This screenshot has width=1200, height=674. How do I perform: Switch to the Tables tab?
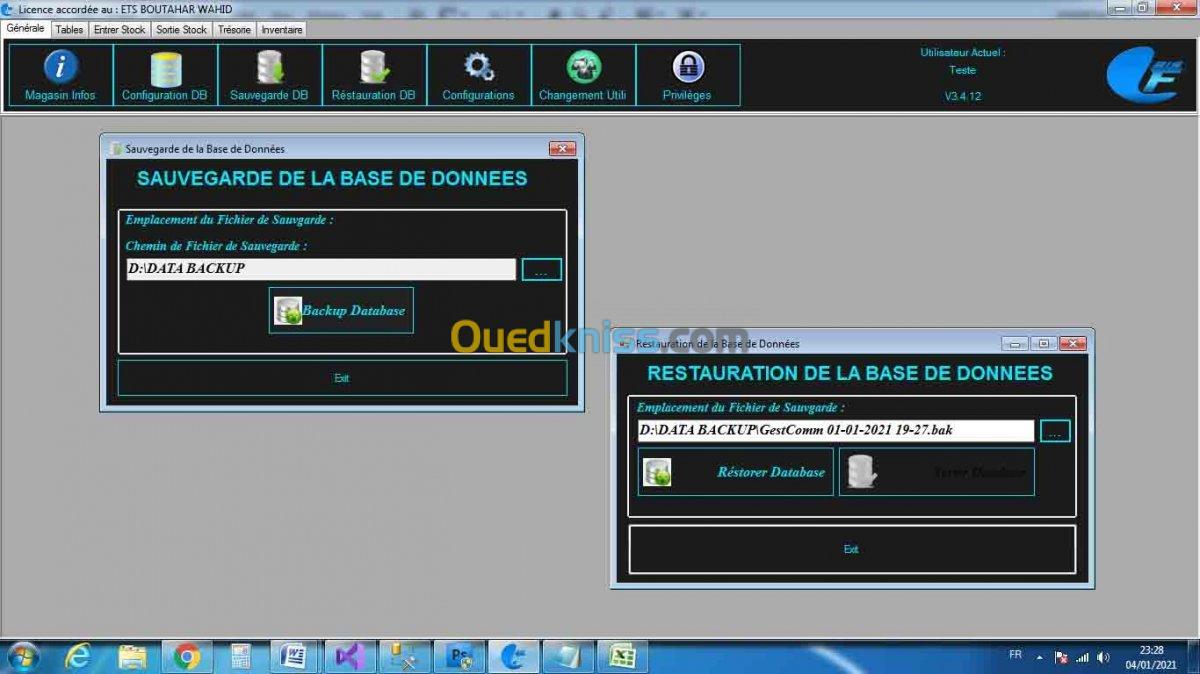pos(69,30)
